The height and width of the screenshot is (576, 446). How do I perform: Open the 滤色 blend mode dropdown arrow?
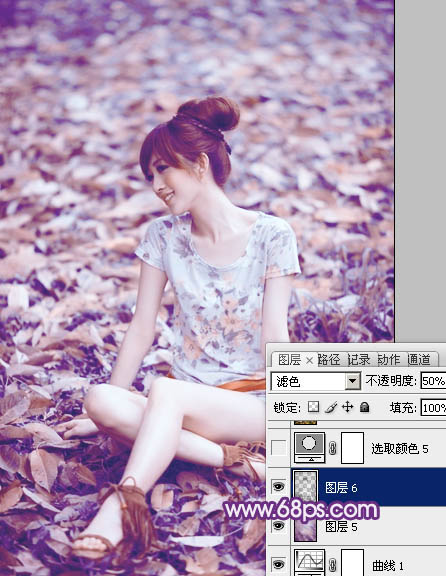point(352,381)
